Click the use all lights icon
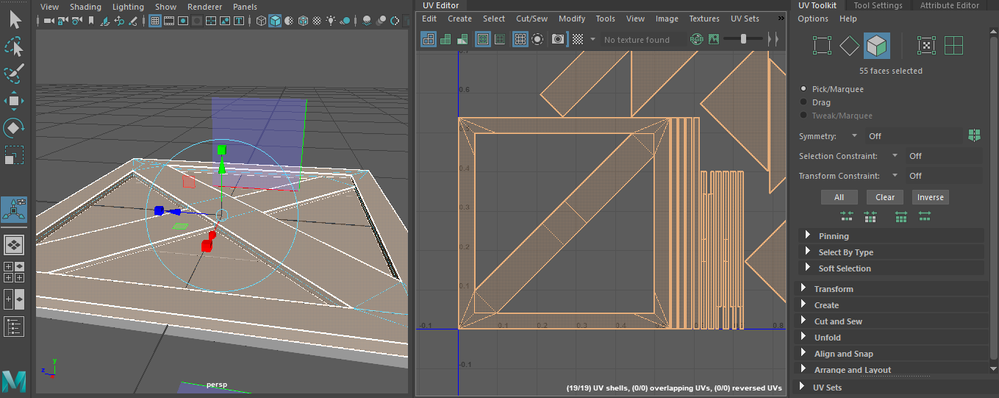This screenshot has width=999, height=398. (x=331, y=21)
